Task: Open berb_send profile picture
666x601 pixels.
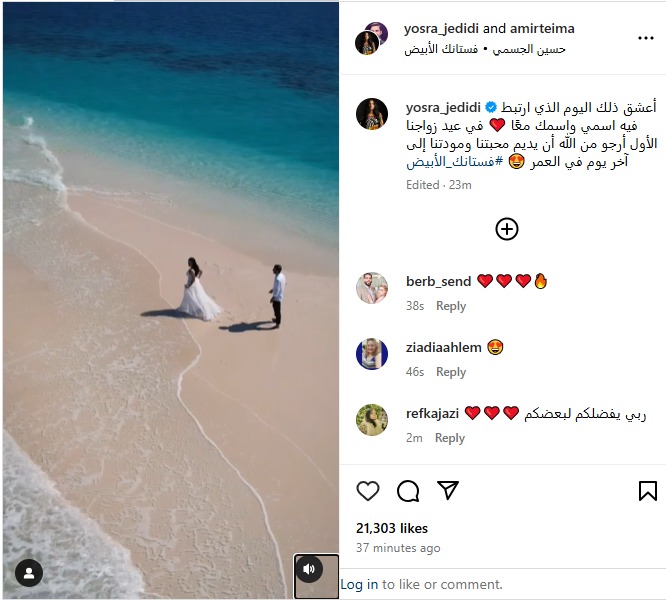Action: pyautogui.click(x=372, y=288)
